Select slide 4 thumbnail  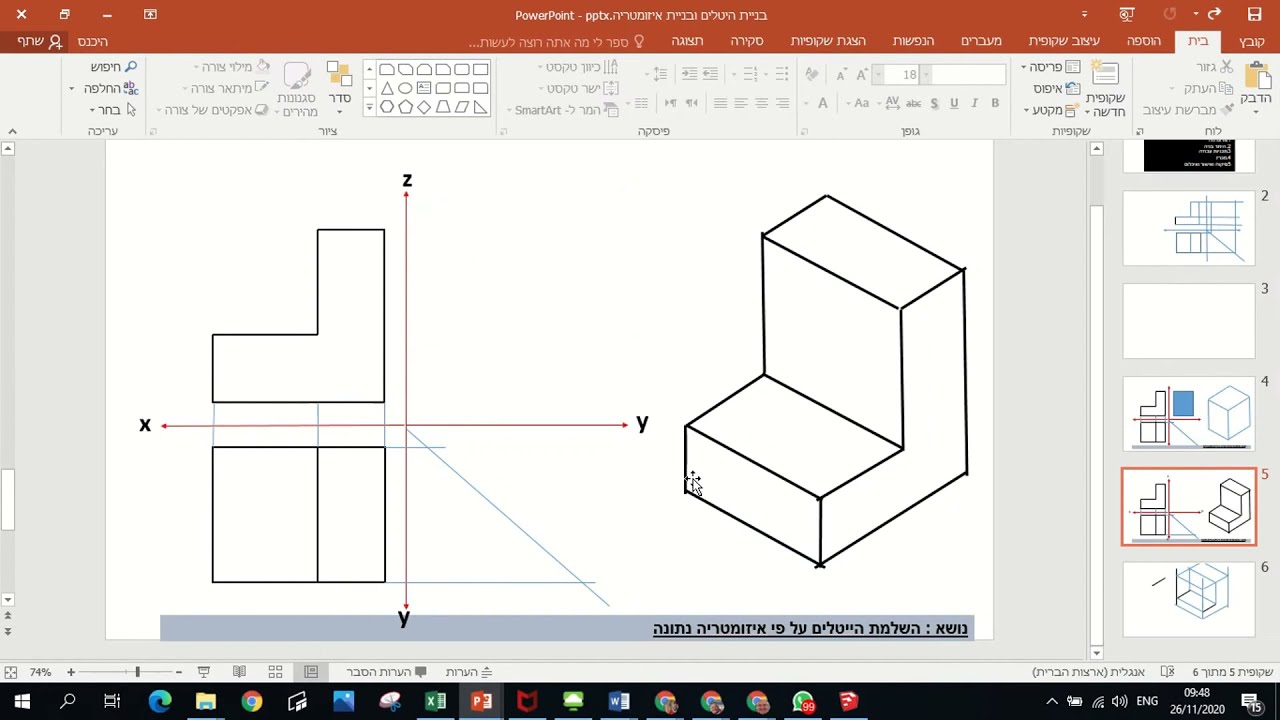click(1189, 414)
